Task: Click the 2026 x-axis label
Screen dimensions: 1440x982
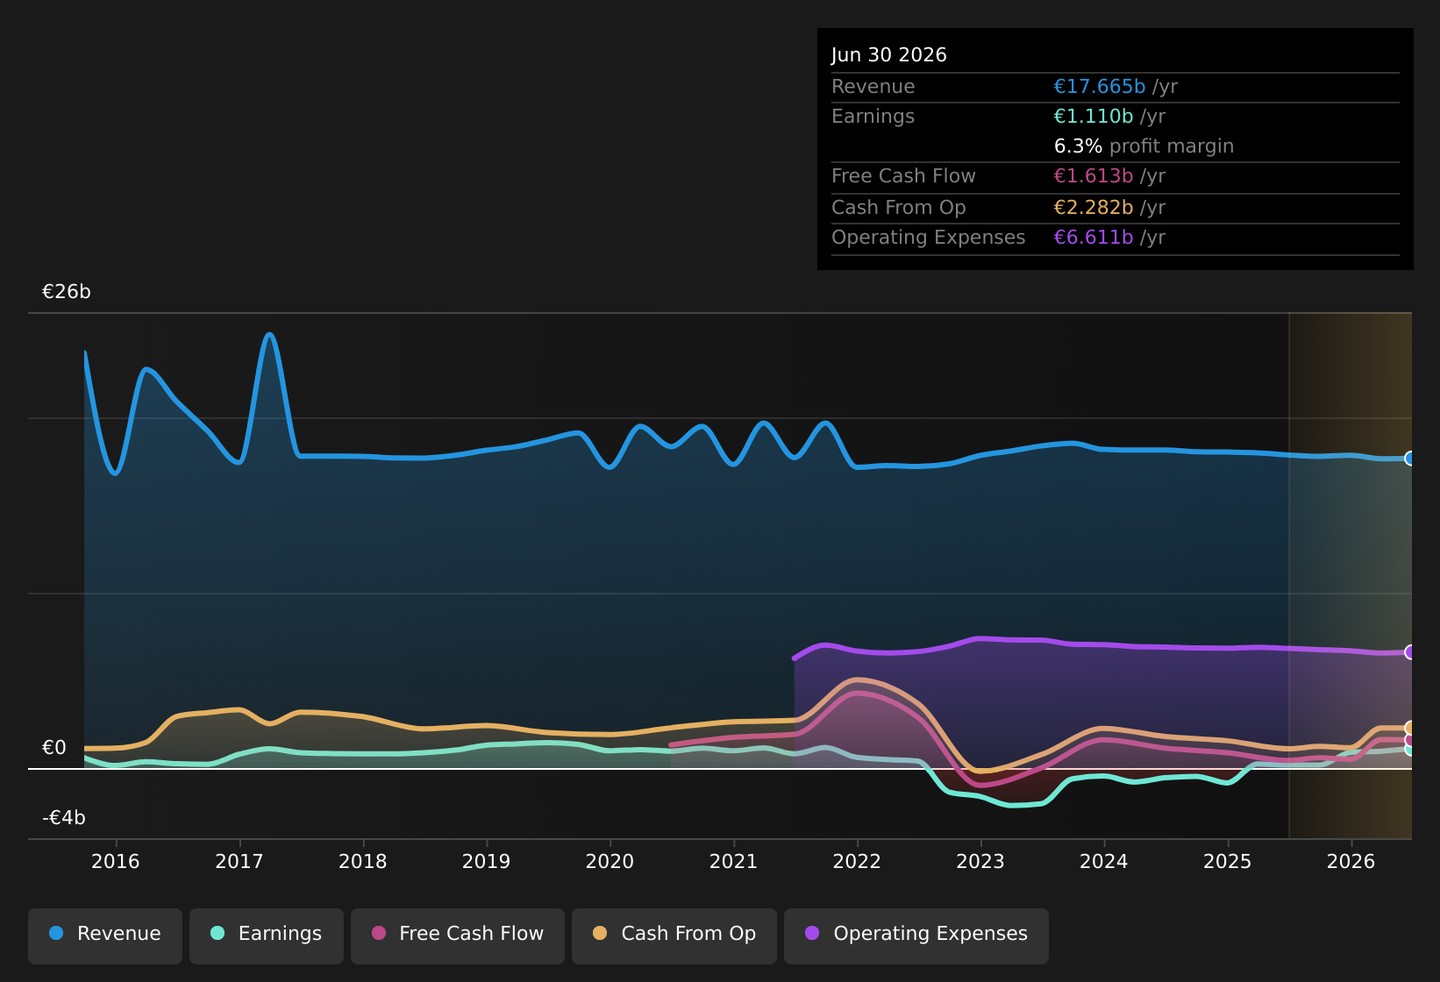Action: pyautogui.click(x=1351, y=862)
